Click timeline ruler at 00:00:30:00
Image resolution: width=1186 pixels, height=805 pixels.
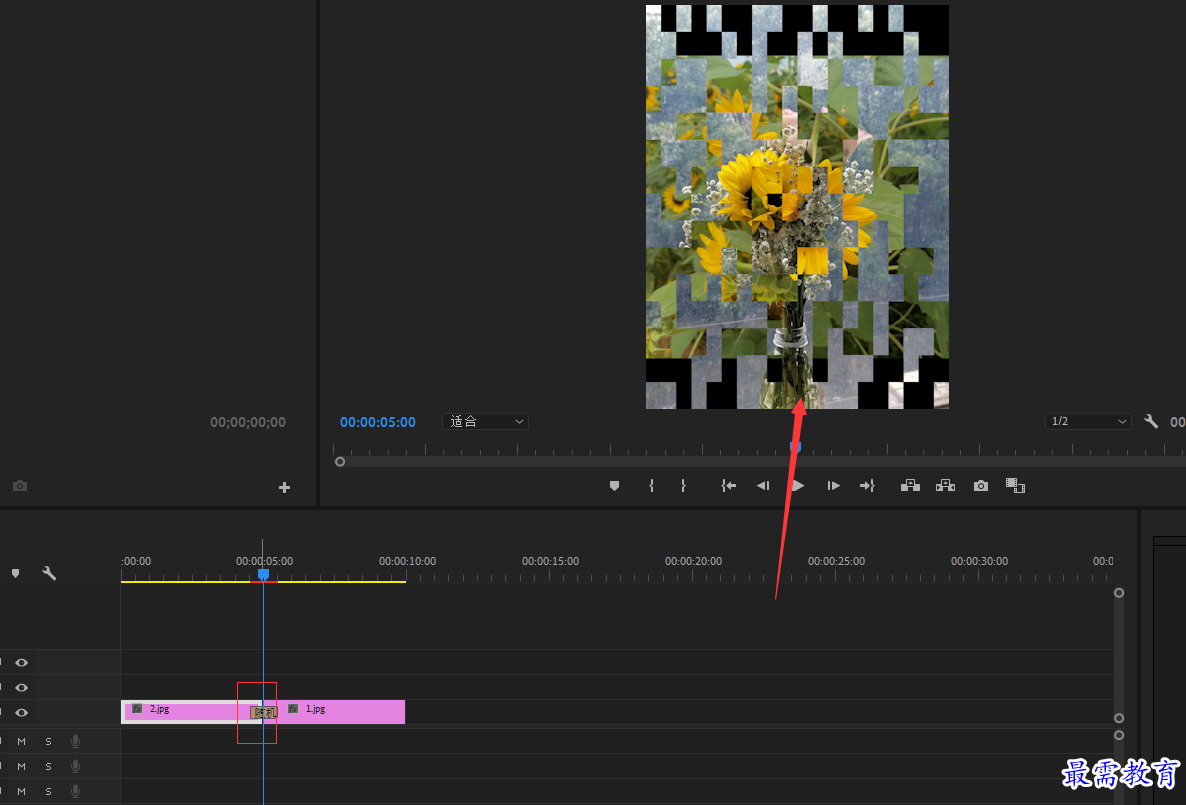[979, 561]
